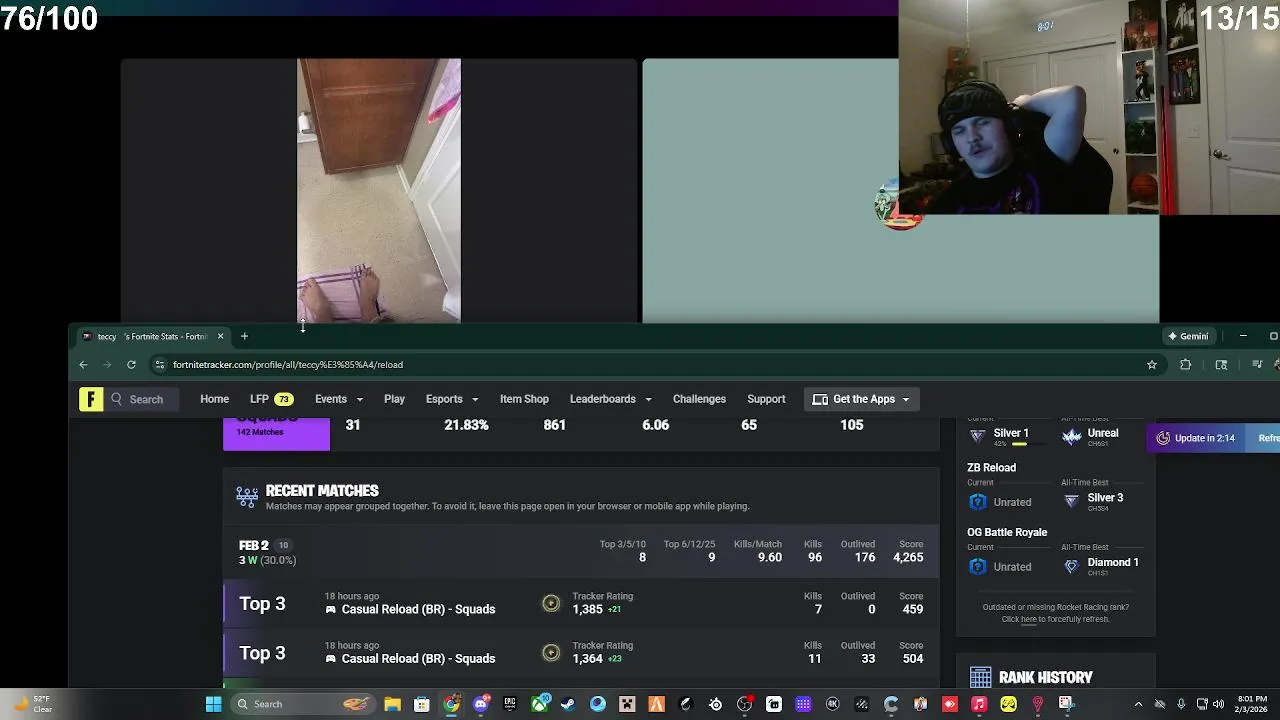The height and width of the screenshot is (720, 1280).
Task: Click the Silver 1 current rank badge
Action: [978, 436]
